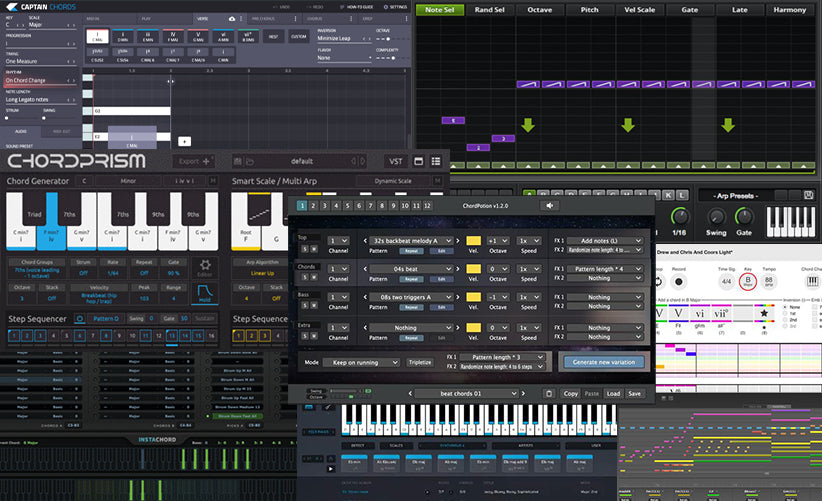Click the 4/4 time signature icon
The image size is (822, 501).
[726, 281]
